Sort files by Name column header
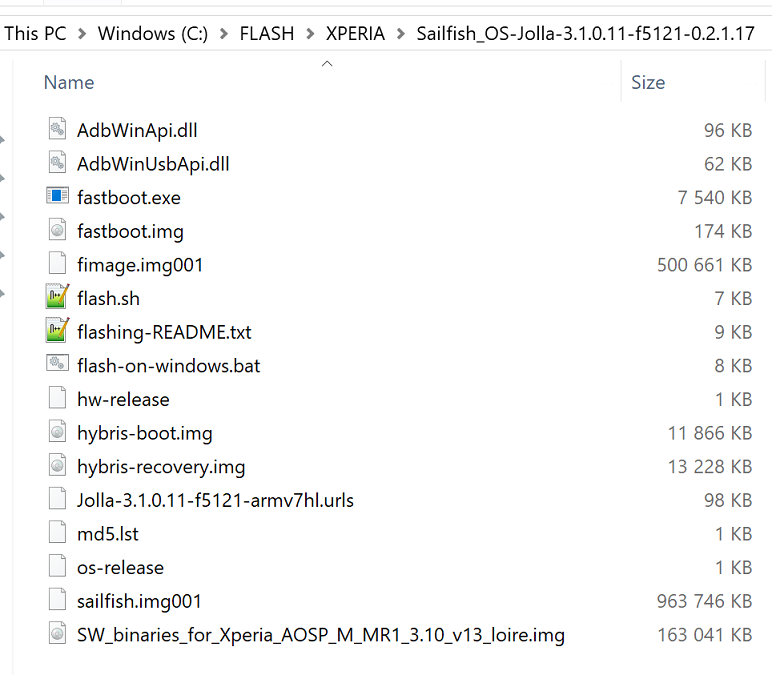Viewport: 772px width, 675px height. (69, 83)
